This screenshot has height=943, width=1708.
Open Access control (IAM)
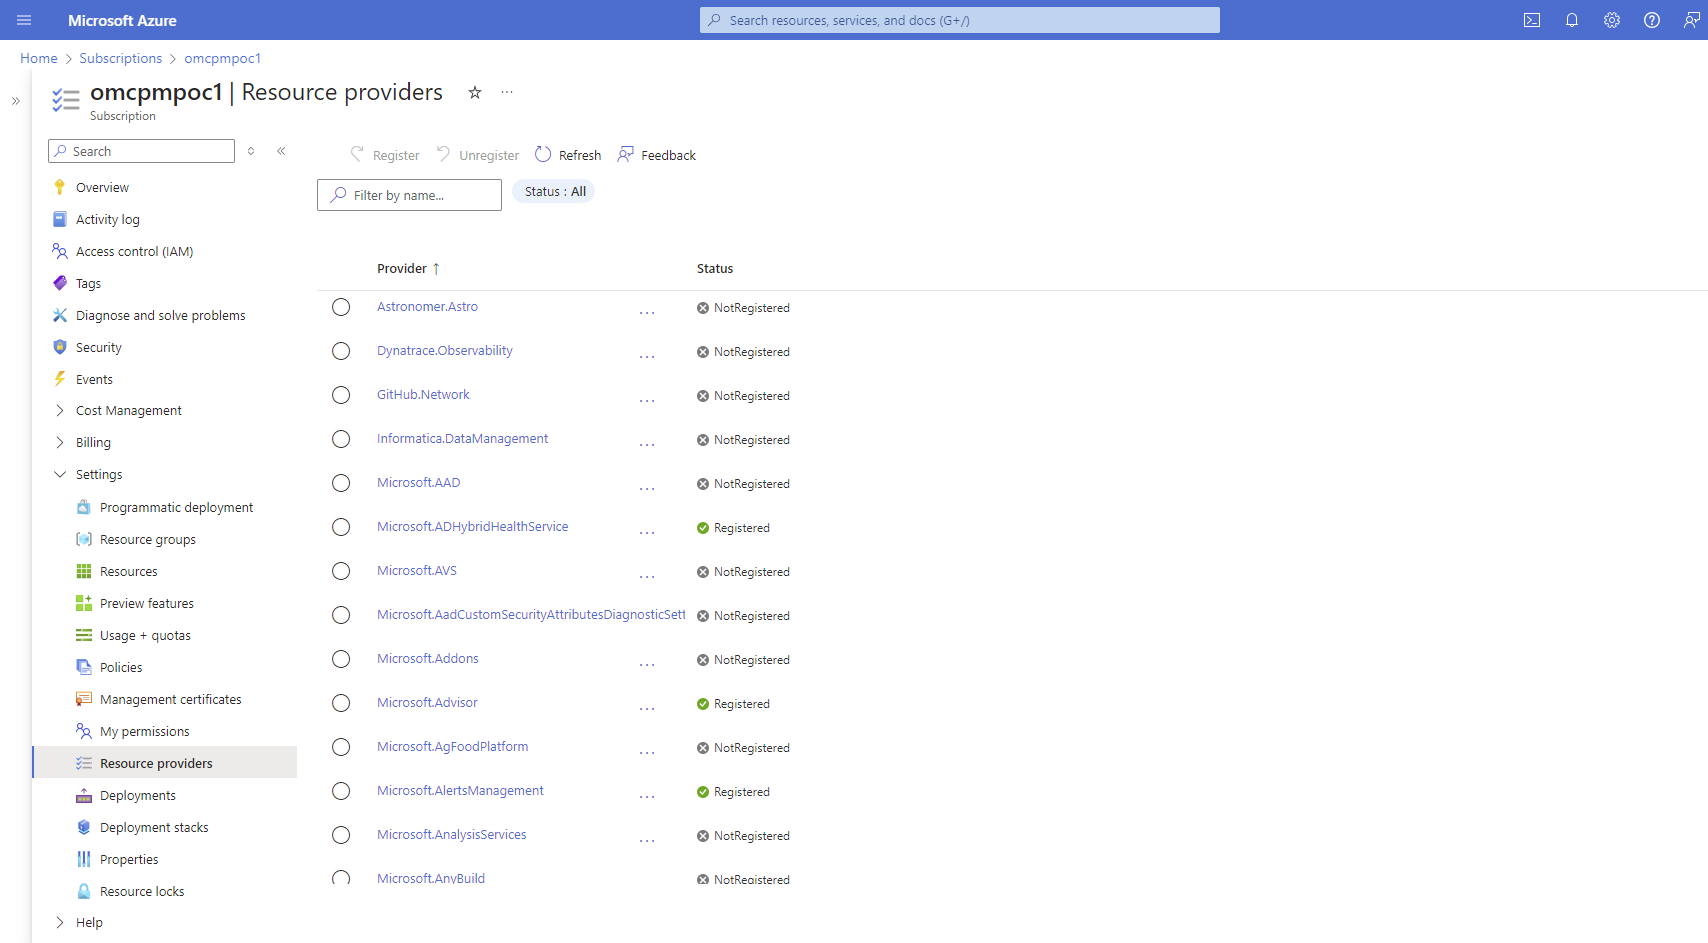pos(134,251)
